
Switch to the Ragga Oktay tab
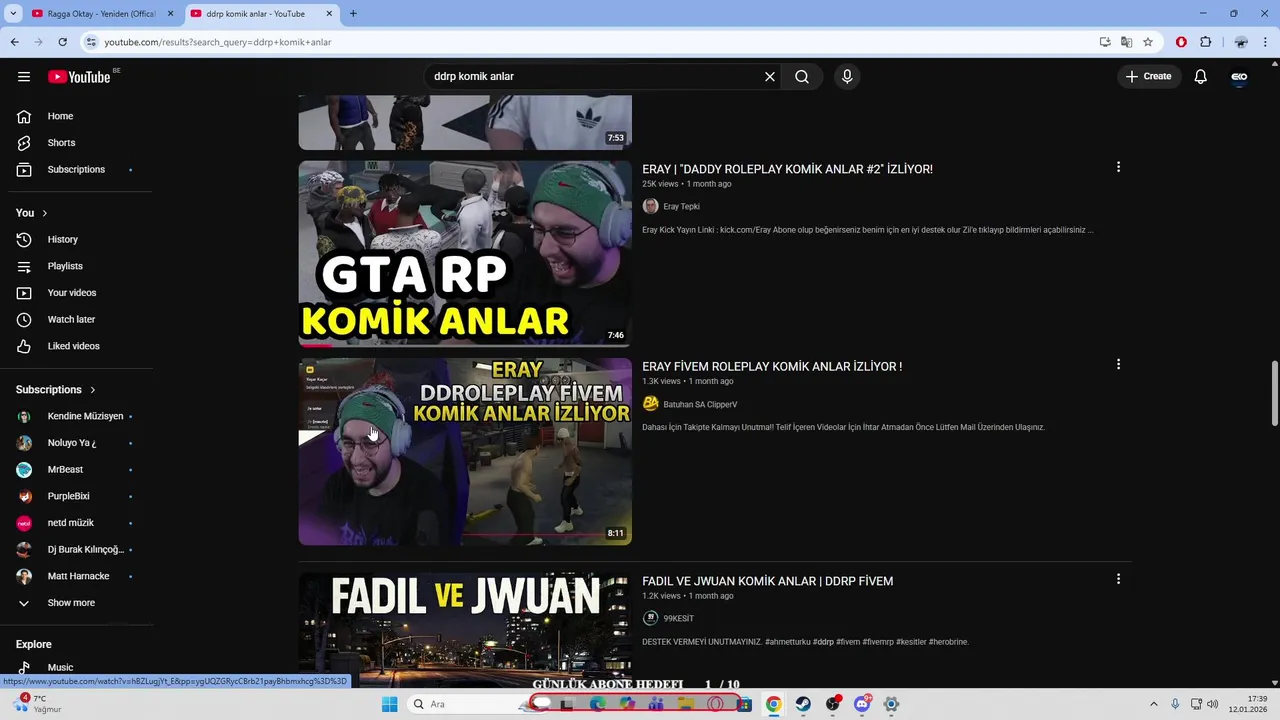pyautogui.click(x=100, y=14)
